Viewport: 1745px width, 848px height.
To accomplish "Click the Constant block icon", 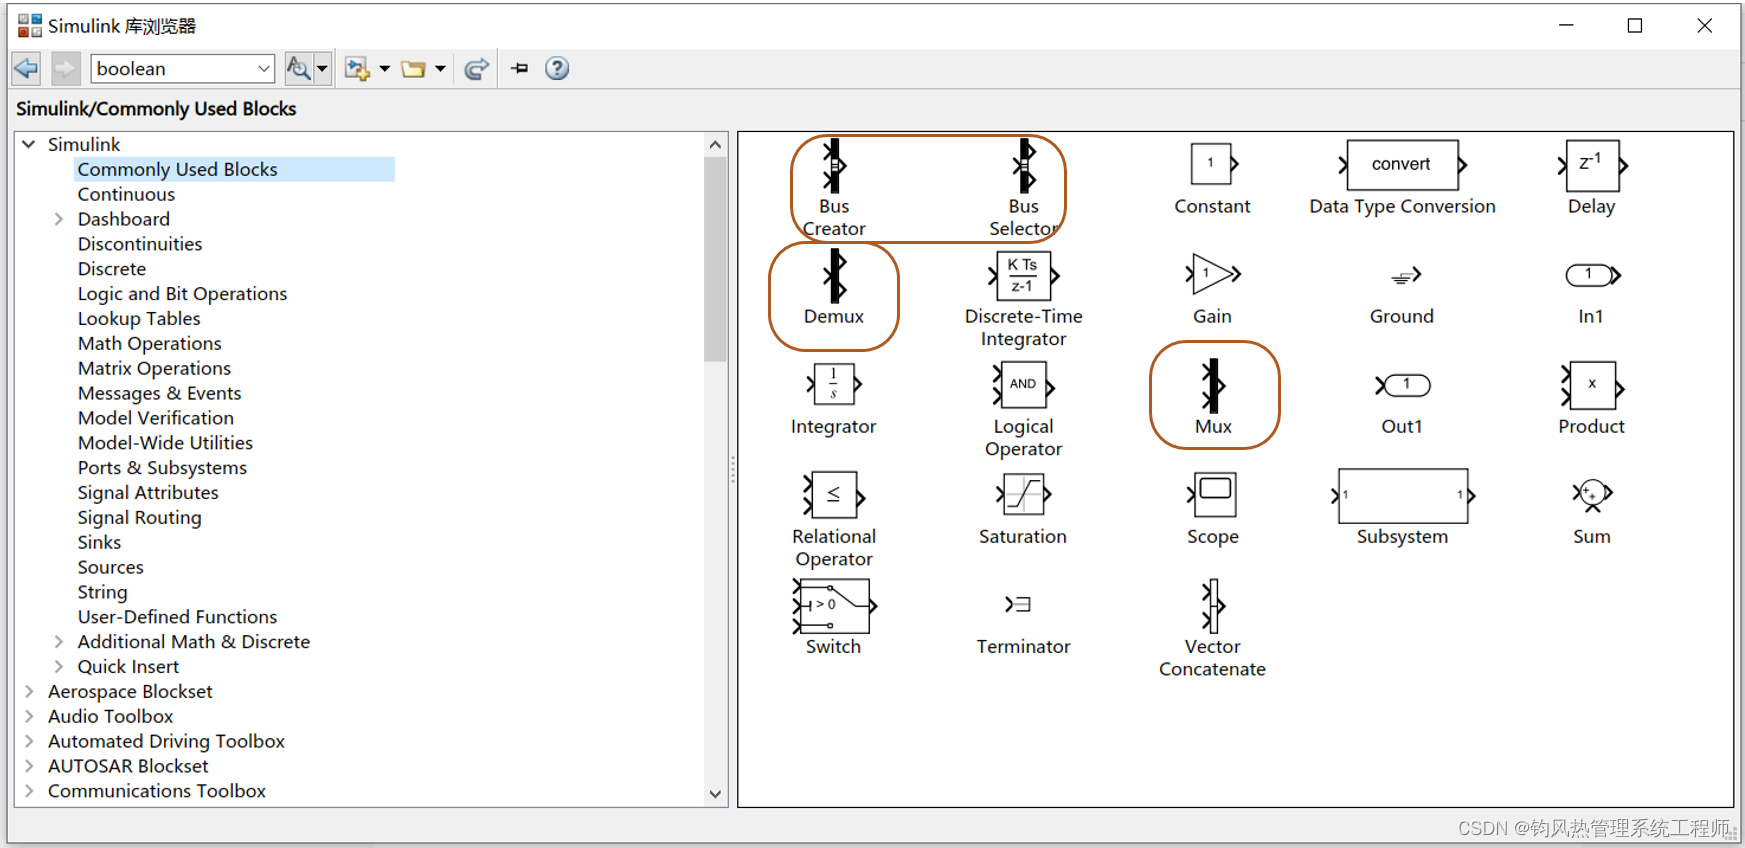I will 1213,164.
